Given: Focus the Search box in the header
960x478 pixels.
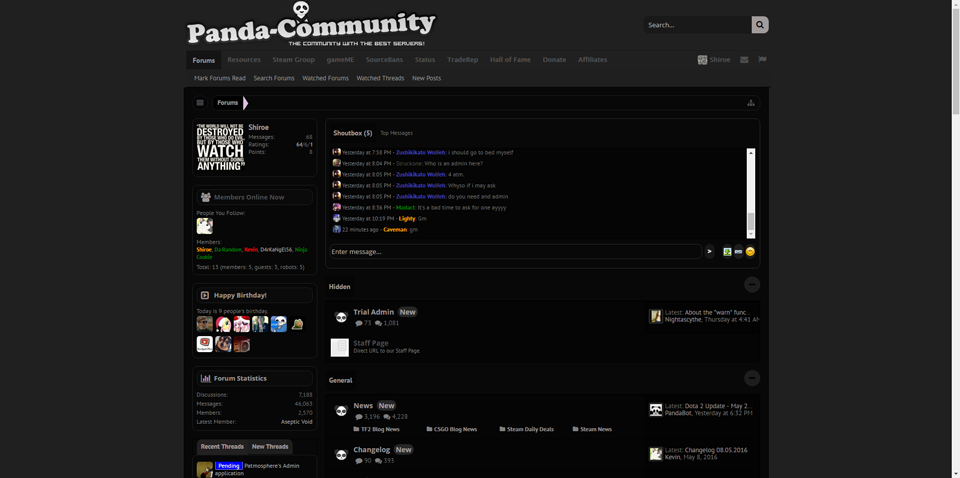Looking at the screenshot, I should coord(697,25).
